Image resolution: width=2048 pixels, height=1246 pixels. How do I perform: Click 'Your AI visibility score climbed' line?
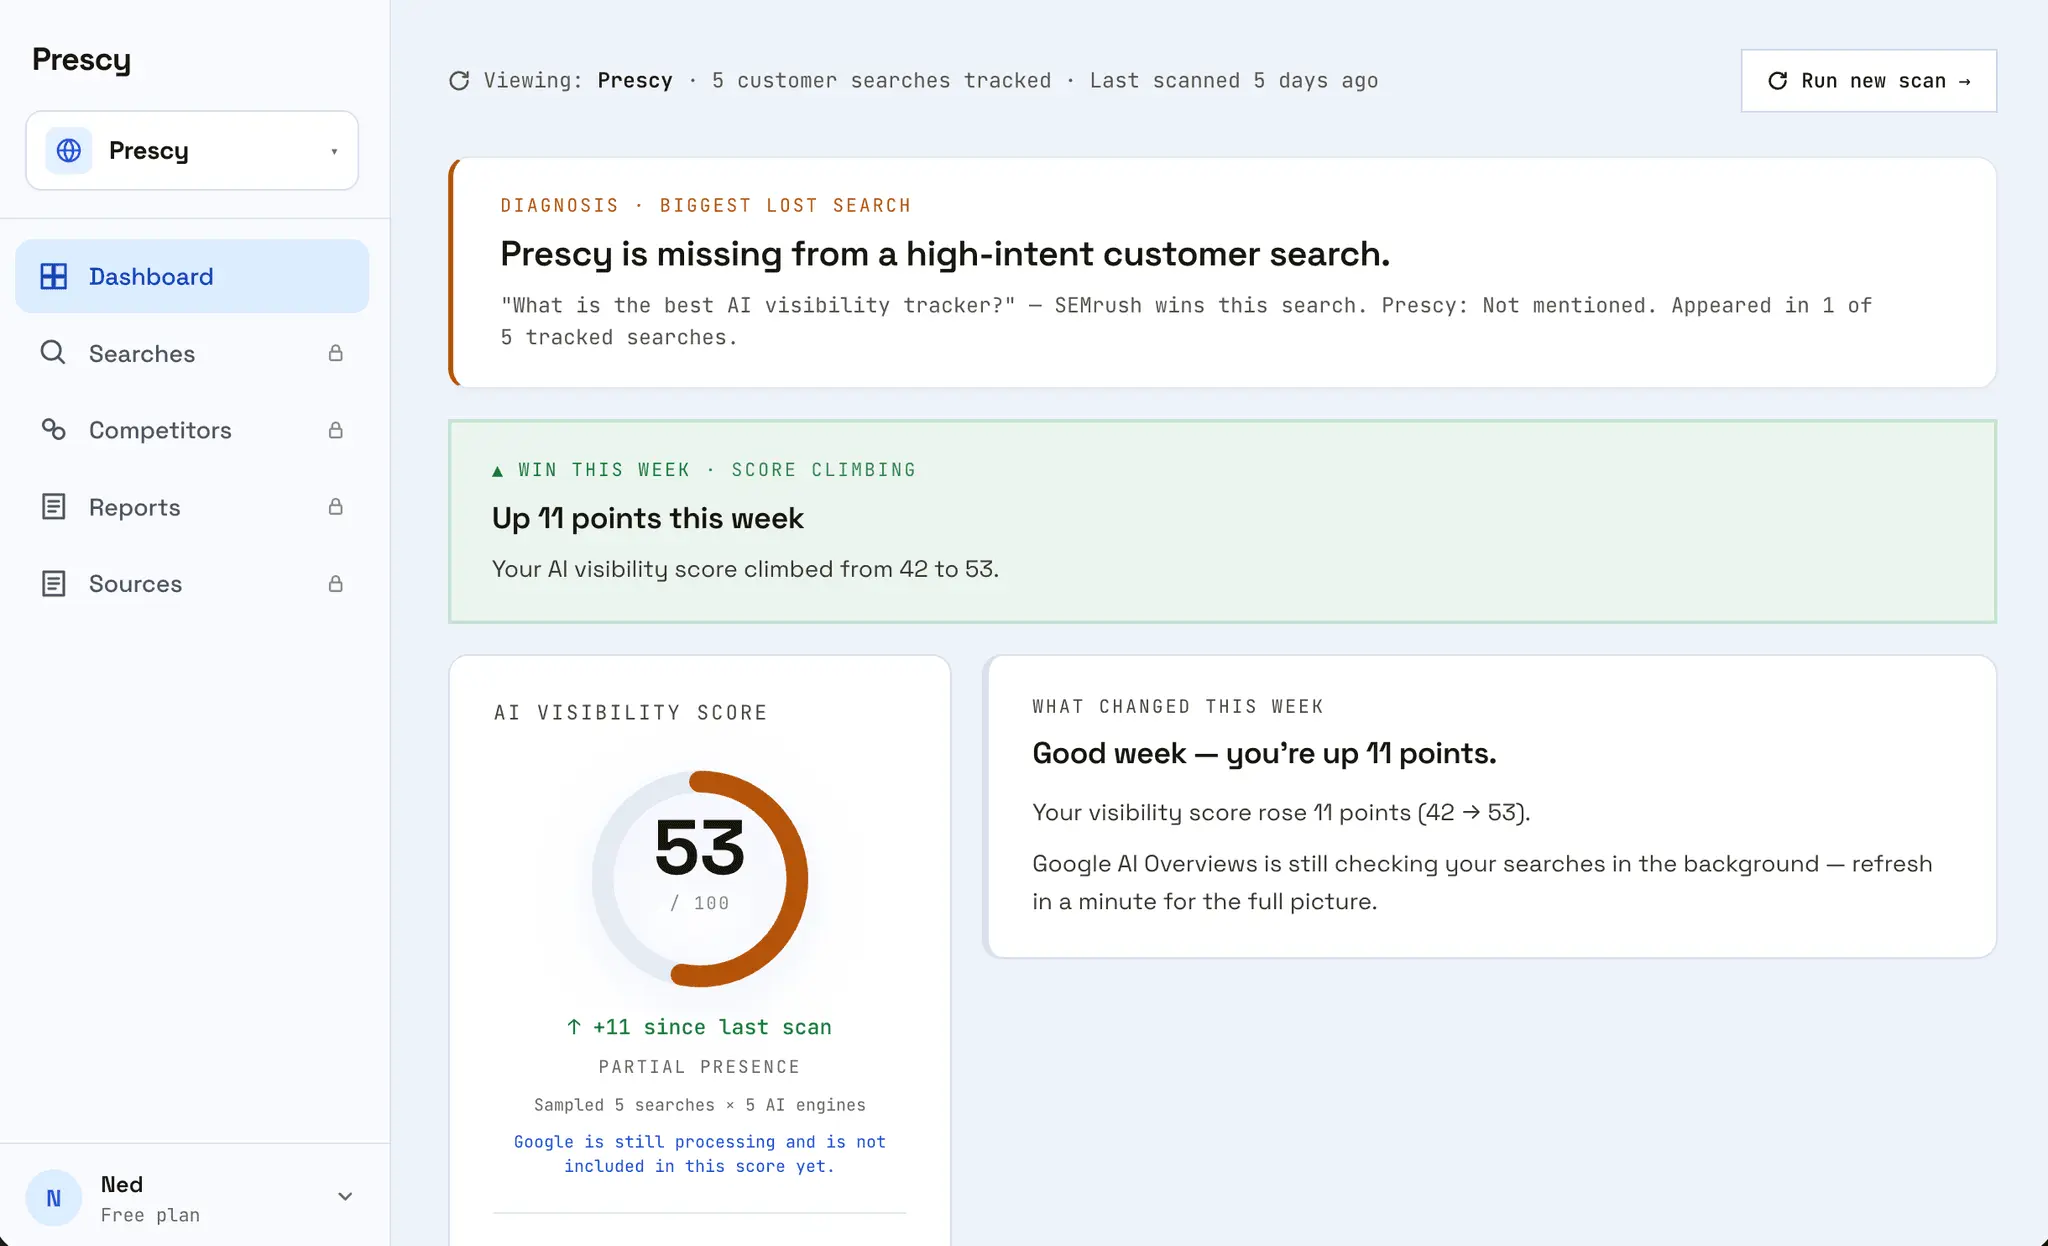745,569
